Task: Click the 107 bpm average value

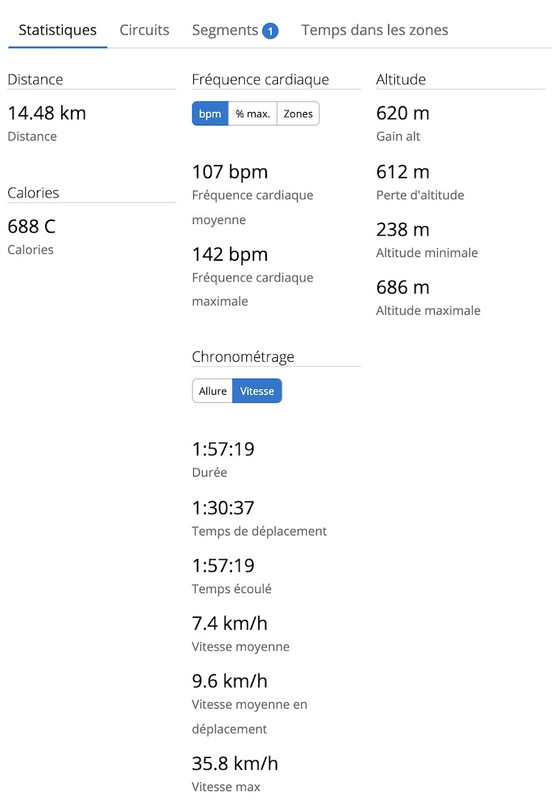Action: pos(230,172)
